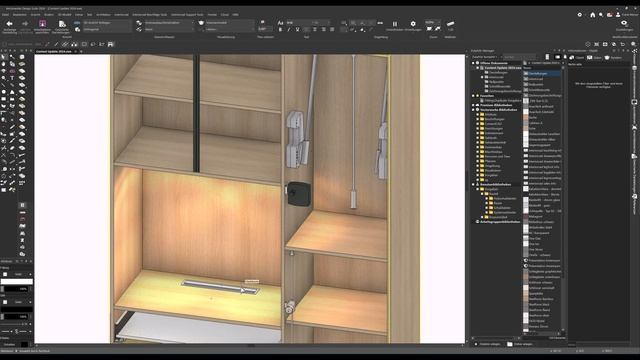
Task: Click the purple save-view icon in the ribbon
Action: tap(42, 24)
